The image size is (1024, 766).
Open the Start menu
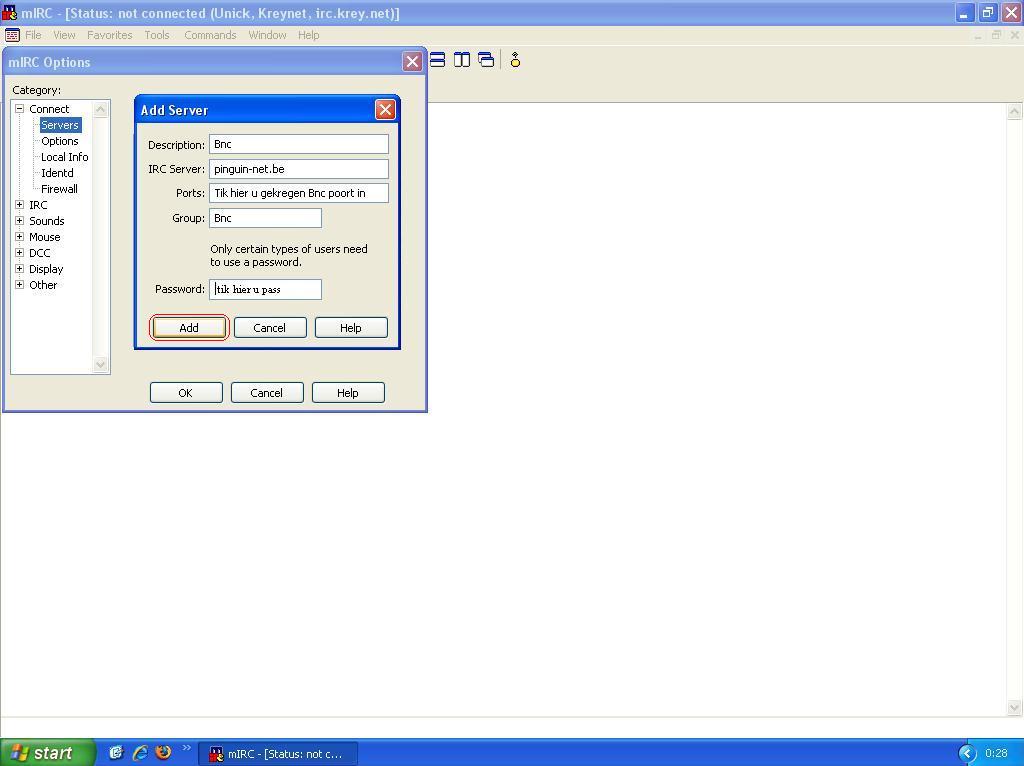tap(47, 753)
